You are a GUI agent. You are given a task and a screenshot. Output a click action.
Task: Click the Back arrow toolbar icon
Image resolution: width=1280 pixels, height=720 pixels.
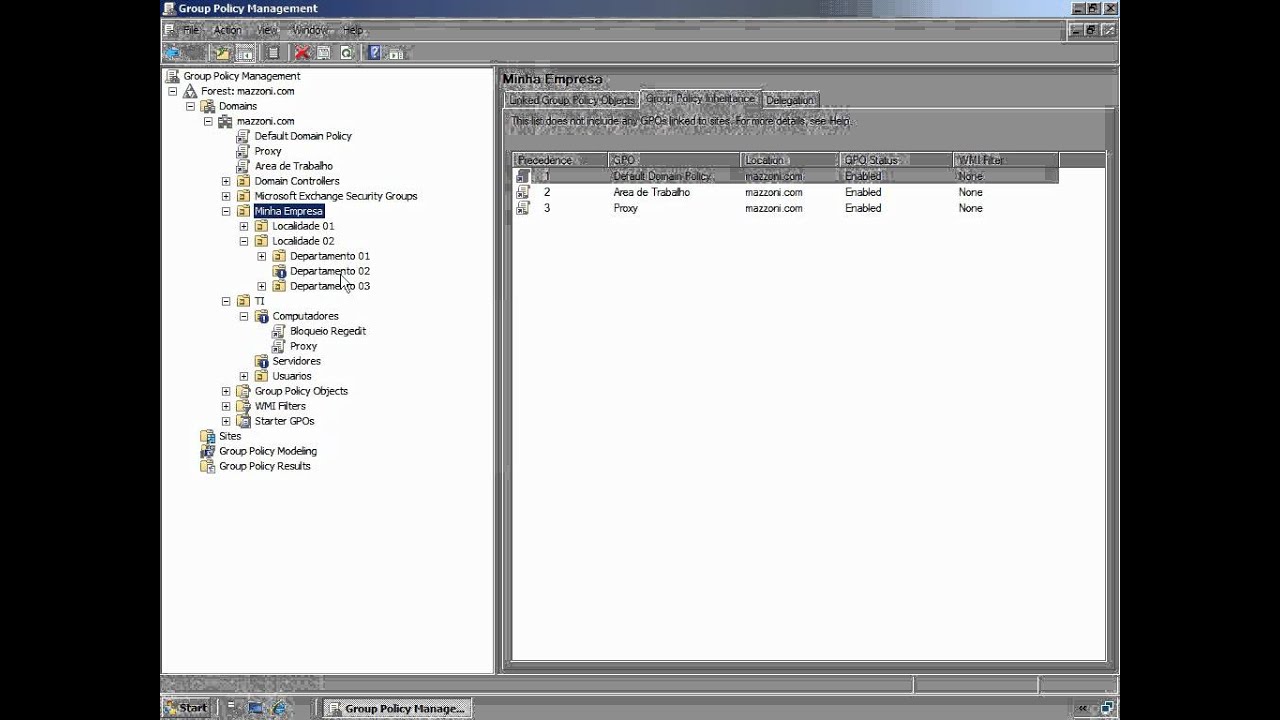pyautogui.click(x=172, y=52)
